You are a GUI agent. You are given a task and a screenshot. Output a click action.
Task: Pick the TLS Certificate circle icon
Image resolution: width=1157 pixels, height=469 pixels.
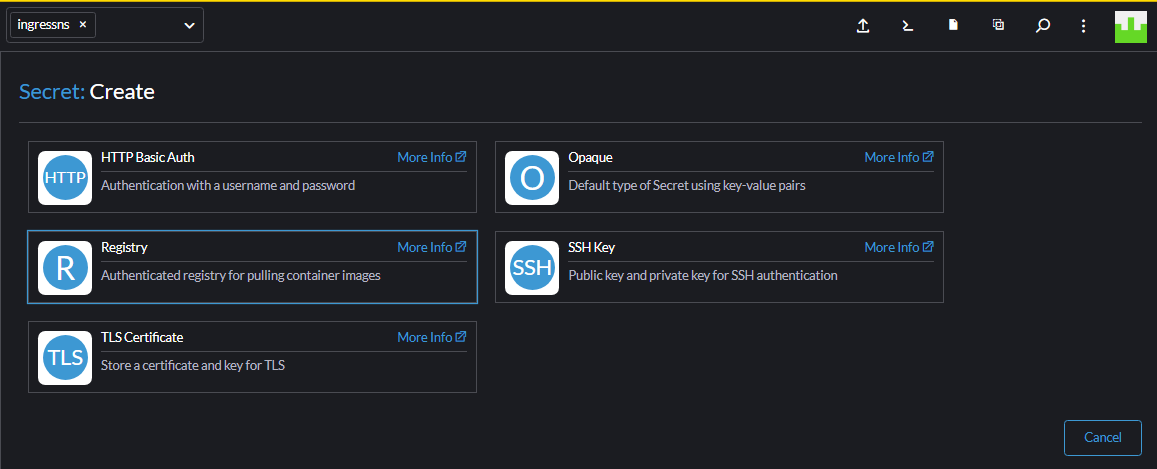pyautogui.click(x=65, y=358)
